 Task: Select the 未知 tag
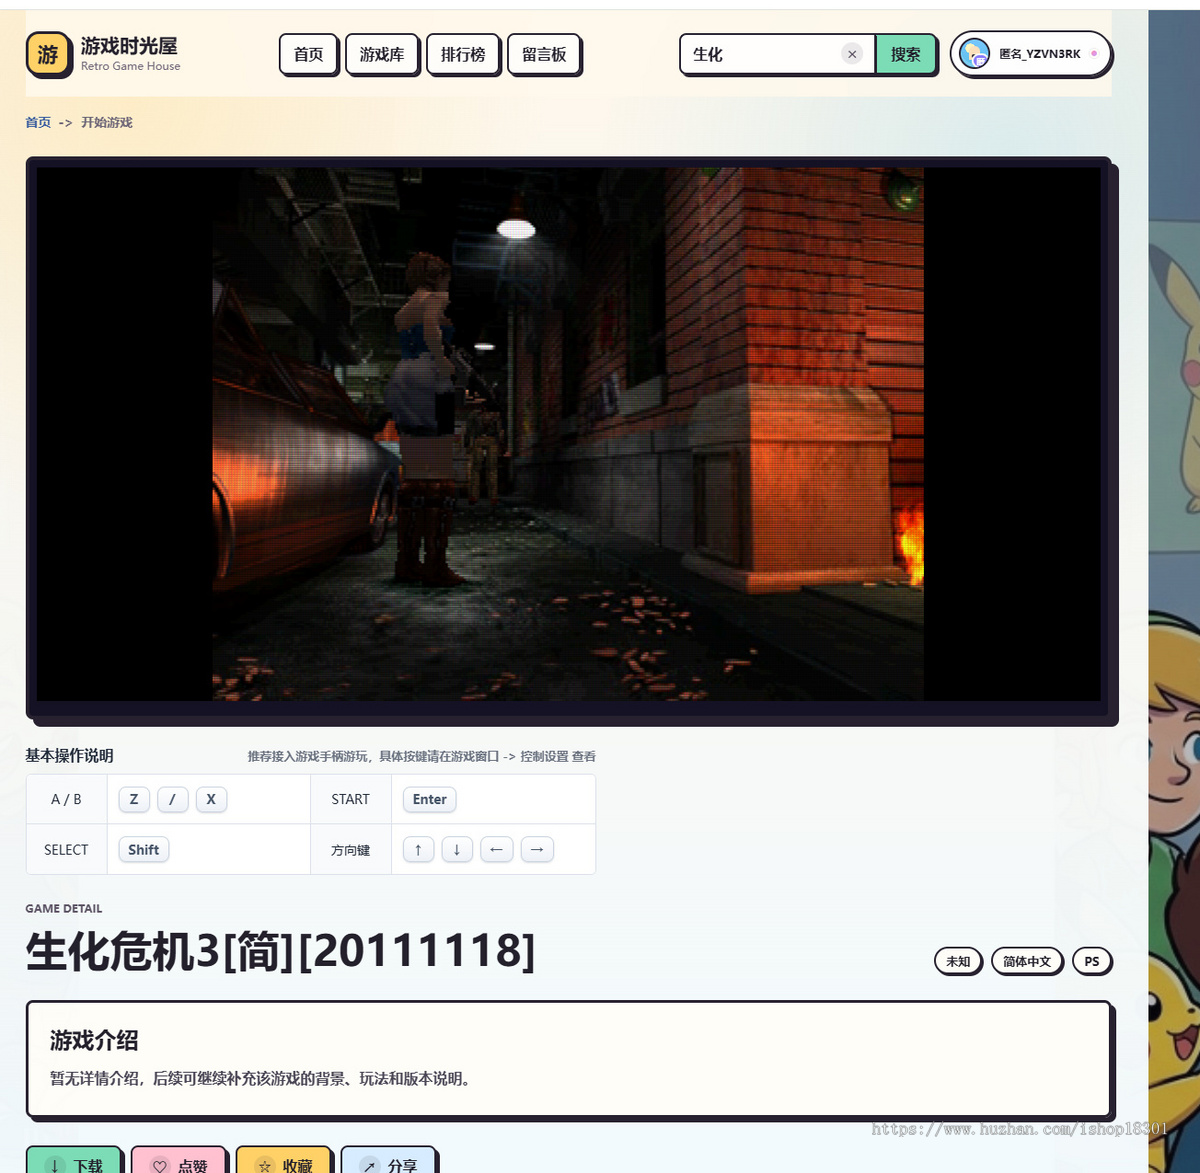point(958,961)
